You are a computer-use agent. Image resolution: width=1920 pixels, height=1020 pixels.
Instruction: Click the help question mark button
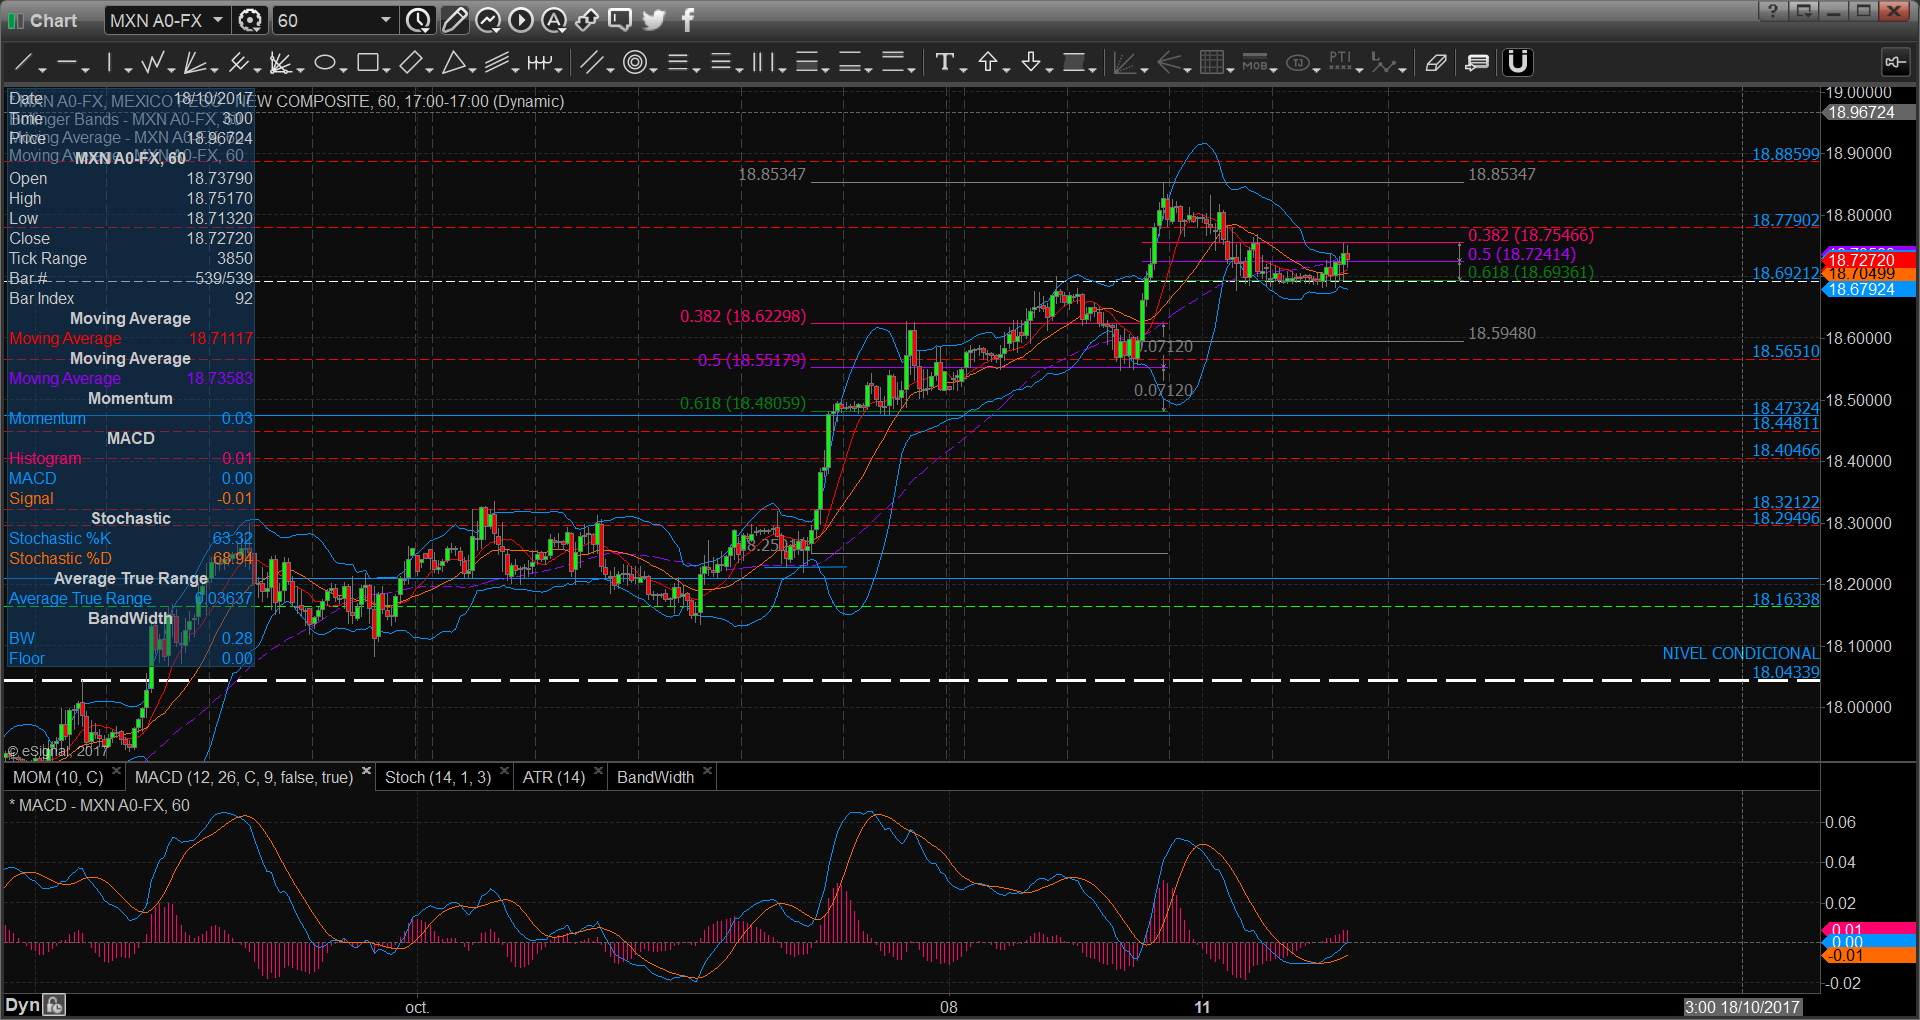[1773, 11]
